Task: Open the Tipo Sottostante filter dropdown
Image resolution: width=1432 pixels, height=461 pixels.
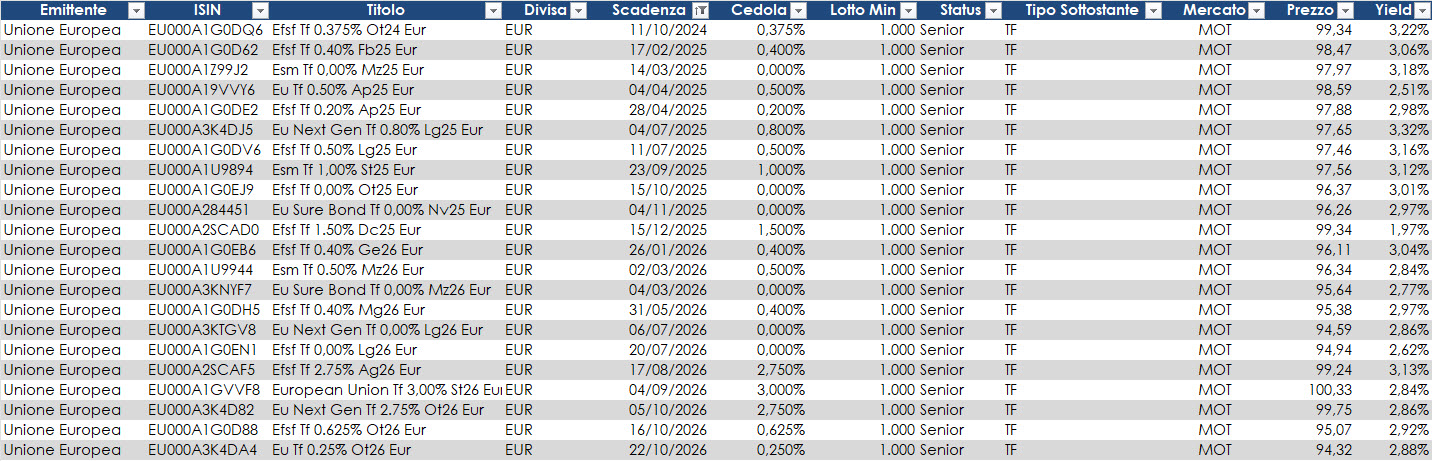Action: (x=1153, y=10)
